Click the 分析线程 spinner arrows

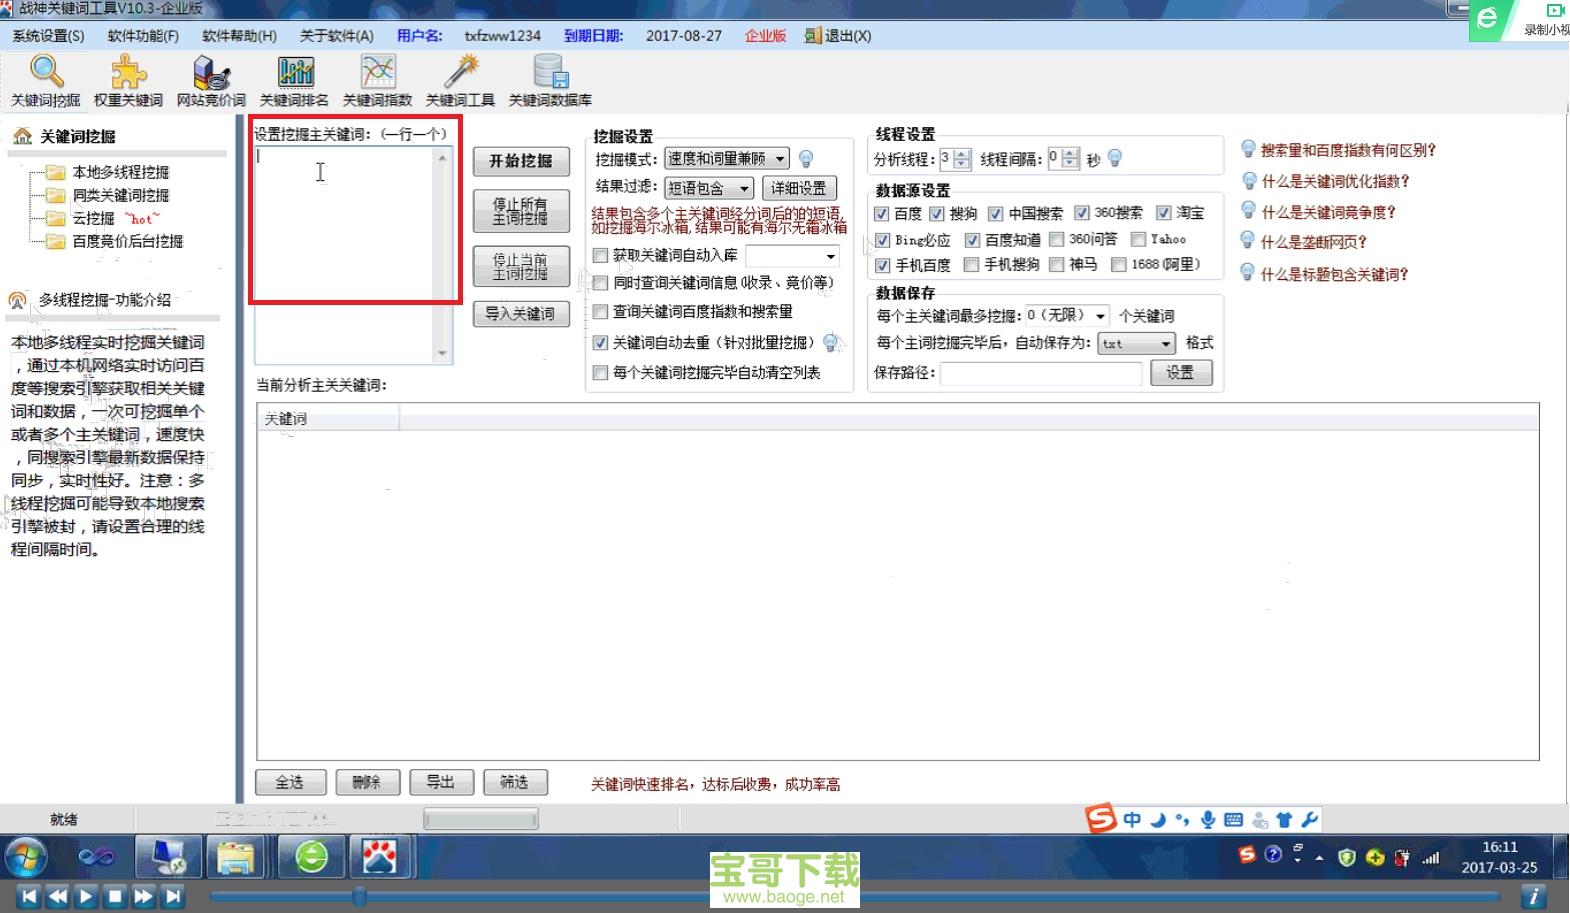point(962,159)
